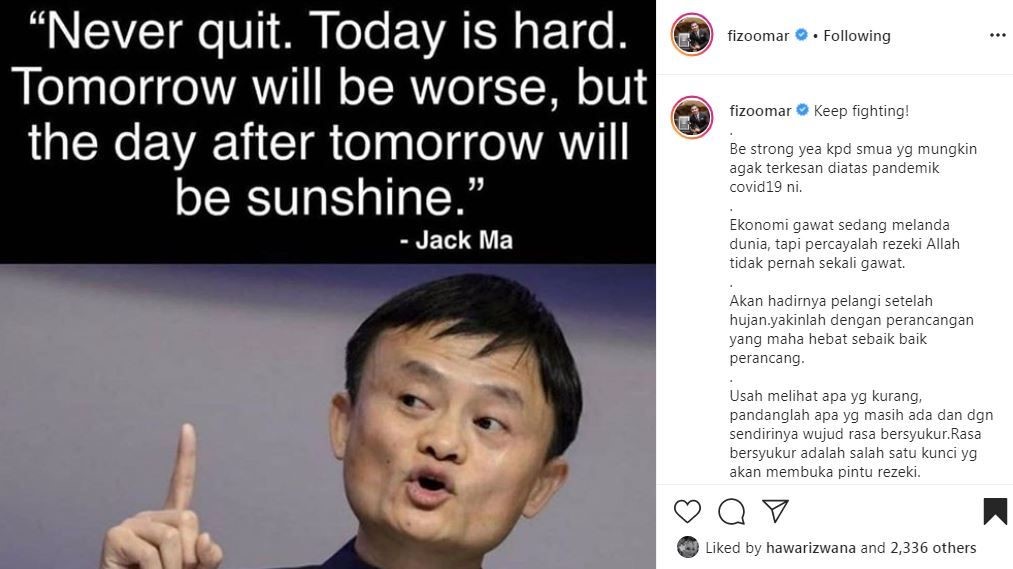Open hawarizwana profile from likes line
This screenshot has height=569, width=1013.
(810, 548)
